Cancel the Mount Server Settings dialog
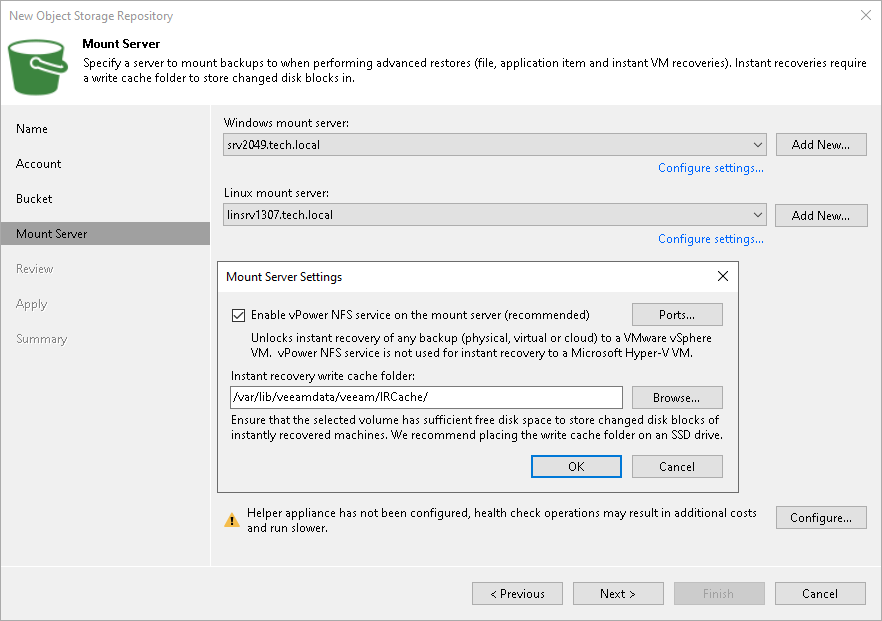Screen dimensions: 882x621 click(677, 466)
